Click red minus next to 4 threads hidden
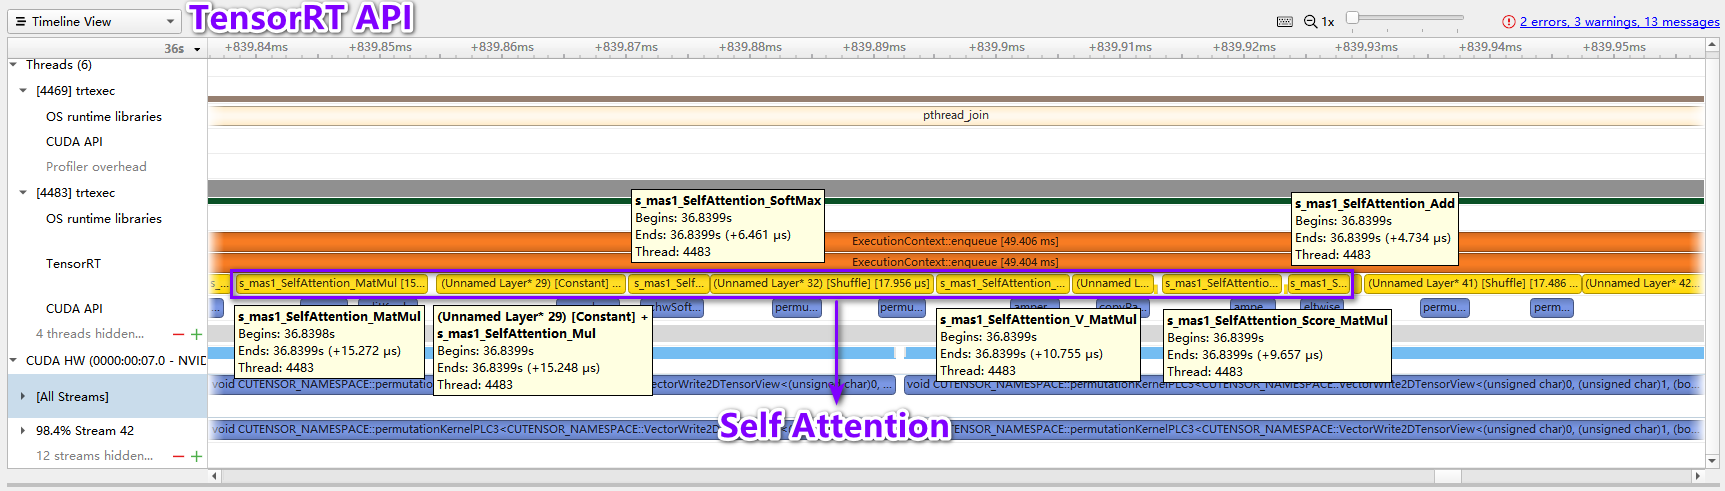 pyautogui.click(x=179, y=335)
